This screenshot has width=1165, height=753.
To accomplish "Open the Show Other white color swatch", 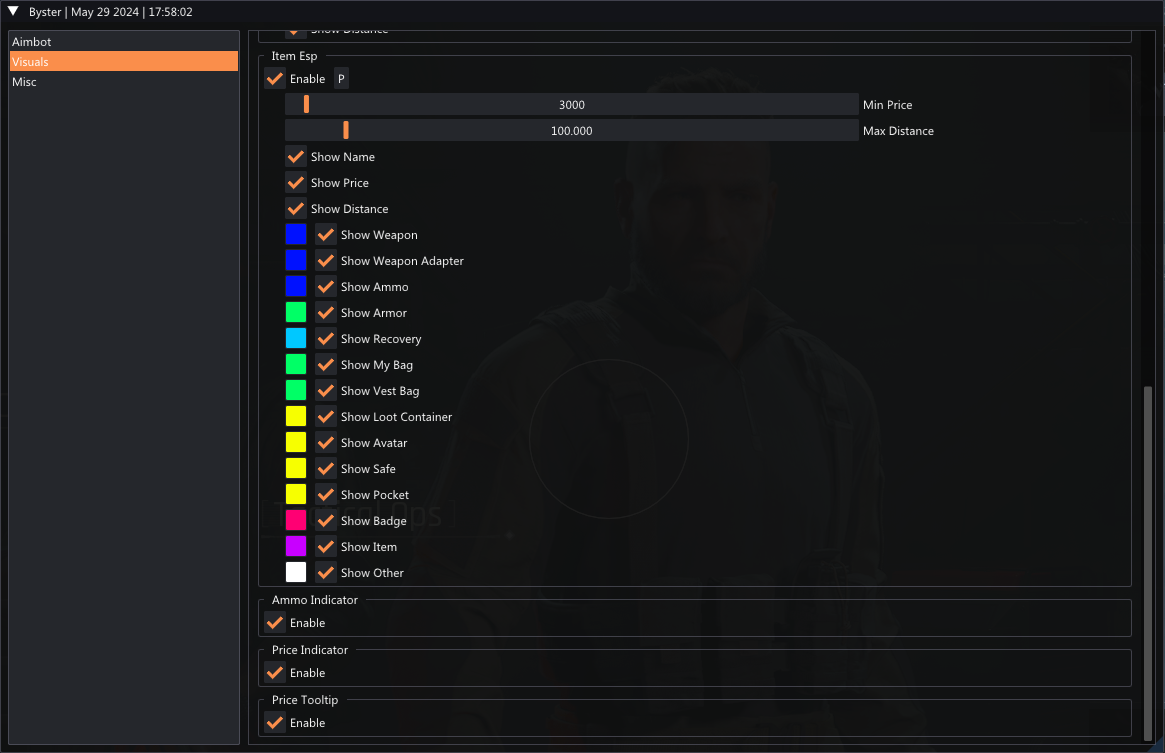I will pos(296,573).
